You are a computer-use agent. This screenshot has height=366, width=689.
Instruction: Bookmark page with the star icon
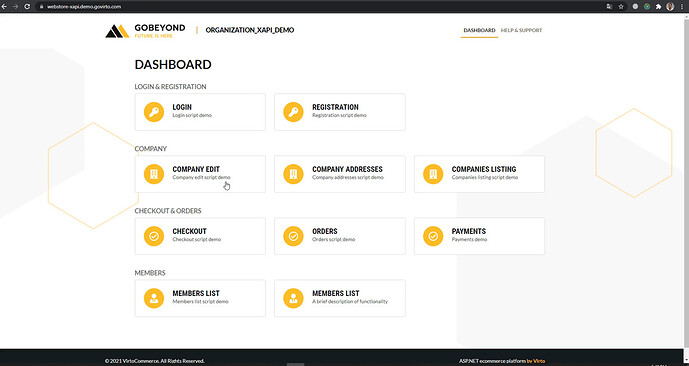point(621,7)
